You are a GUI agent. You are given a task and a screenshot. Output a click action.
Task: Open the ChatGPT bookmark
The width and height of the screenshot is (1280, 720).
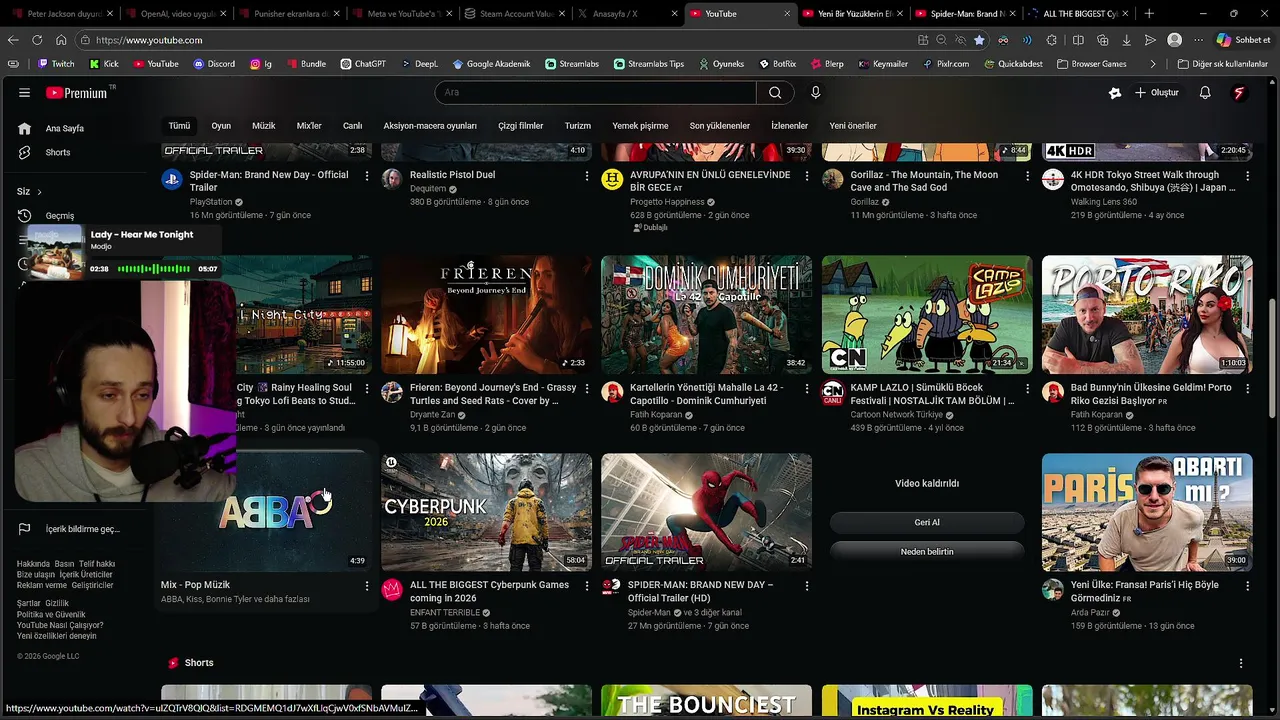[362, 63]
